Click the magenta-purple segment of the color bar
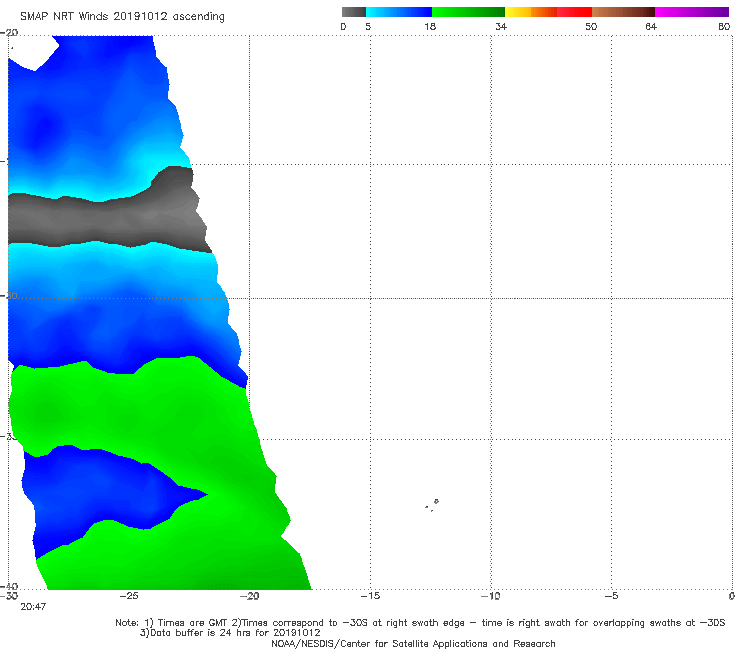The width and height of the screenshot is (740, 650). click(692, 12)
